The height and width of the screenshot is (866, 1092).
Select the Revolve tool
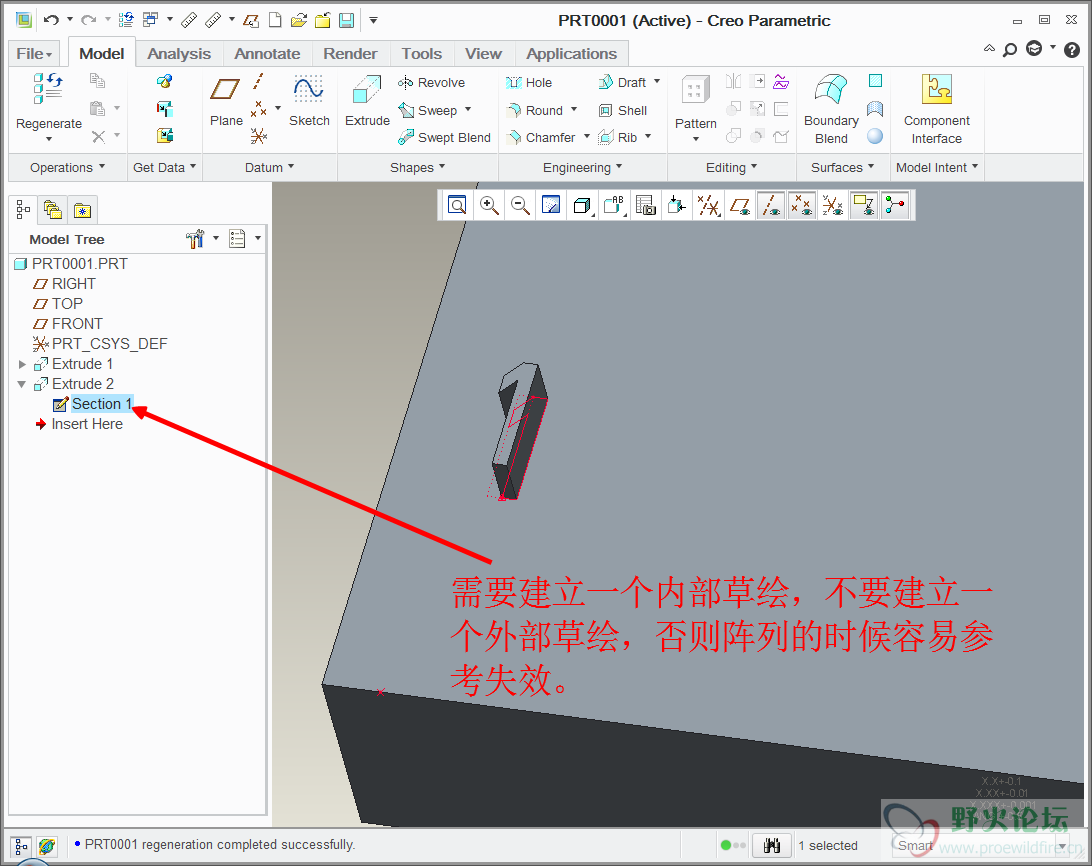431,82
